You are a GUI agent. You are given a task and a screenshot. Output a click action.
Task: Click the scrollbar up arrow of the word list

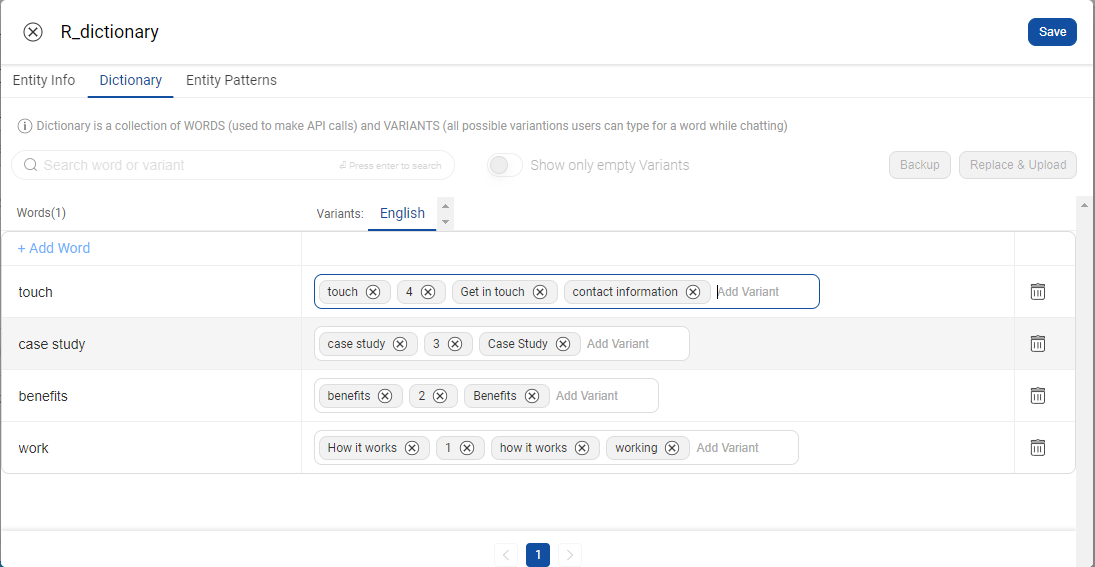pos(1085,205)
